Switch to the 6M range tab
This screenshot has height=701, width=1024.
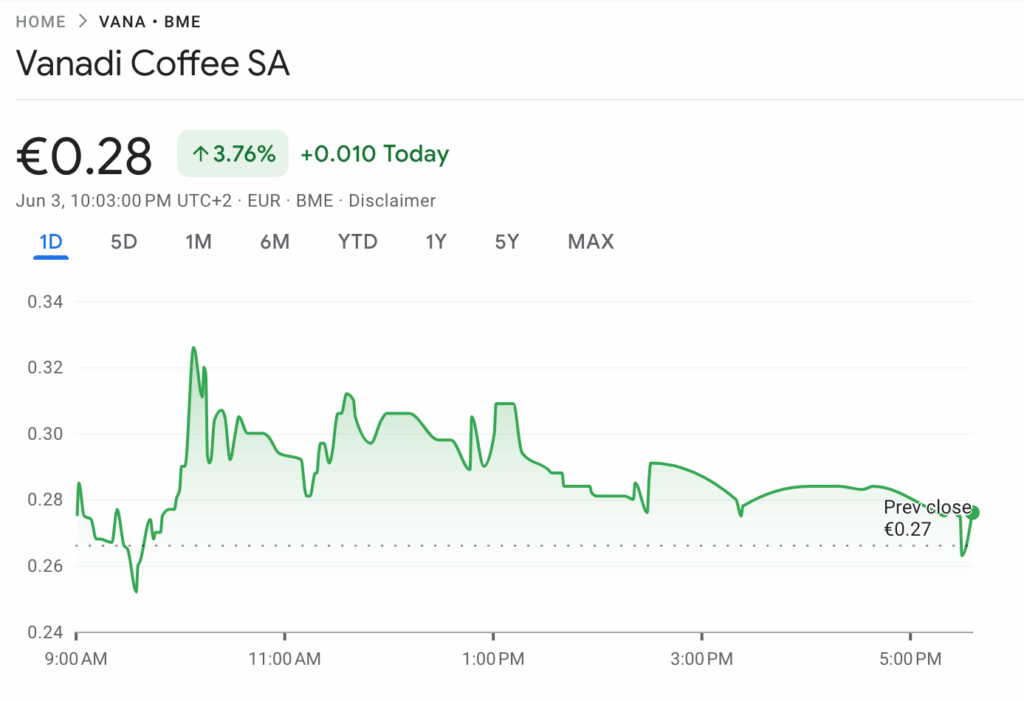(274, 242)
